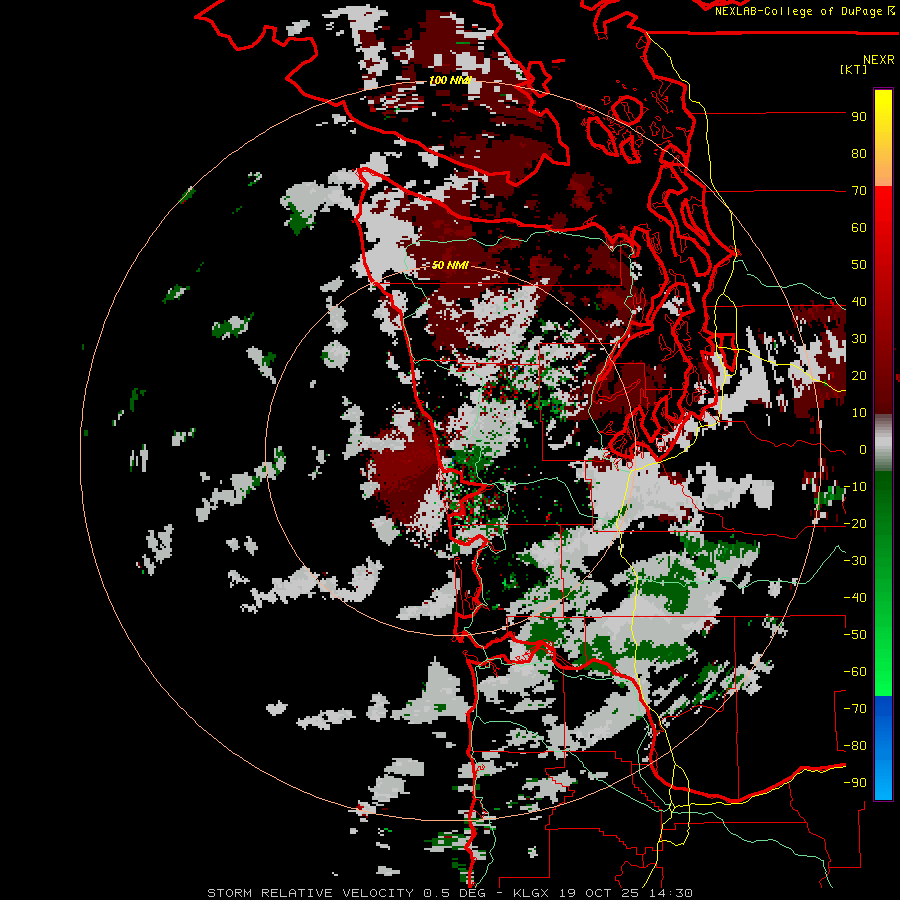
Task: Select the -60 value on velocity scale
Action: tap(855, 672)
